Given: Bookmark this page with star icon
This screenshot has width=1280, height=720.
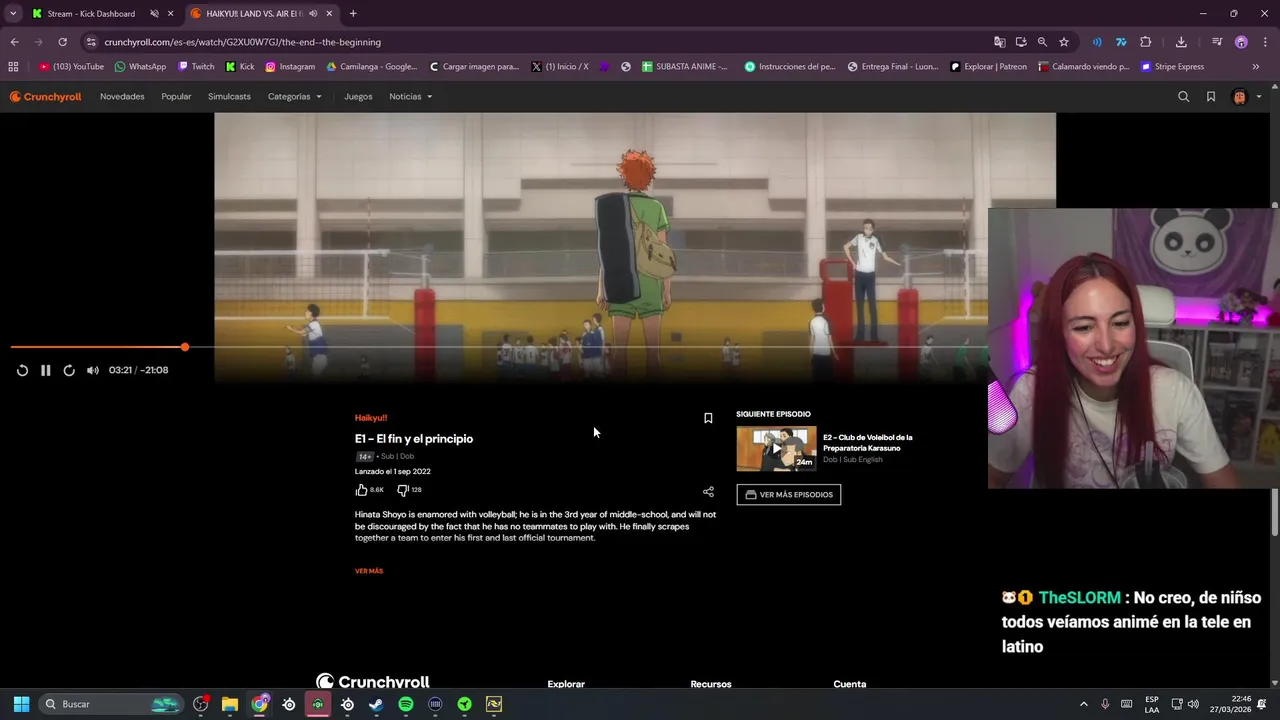Looking at the screenshot, I should point(1064,42).
